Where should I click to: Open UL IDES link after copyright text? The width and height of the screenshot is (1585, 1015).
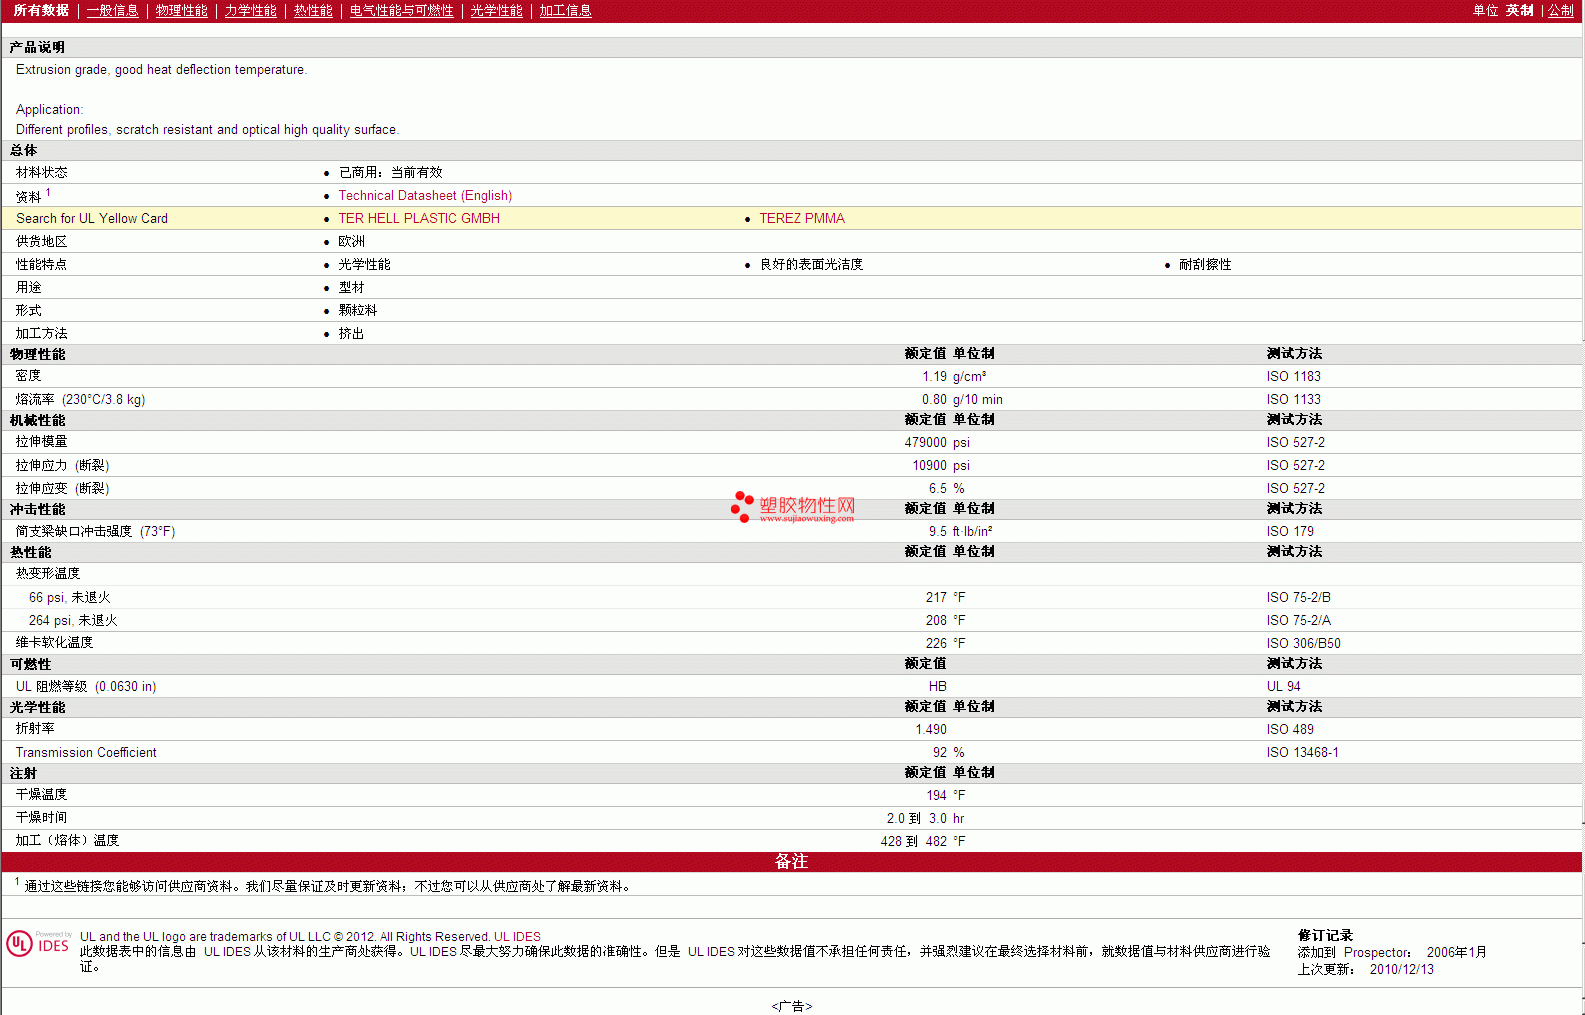pos(517,937)
